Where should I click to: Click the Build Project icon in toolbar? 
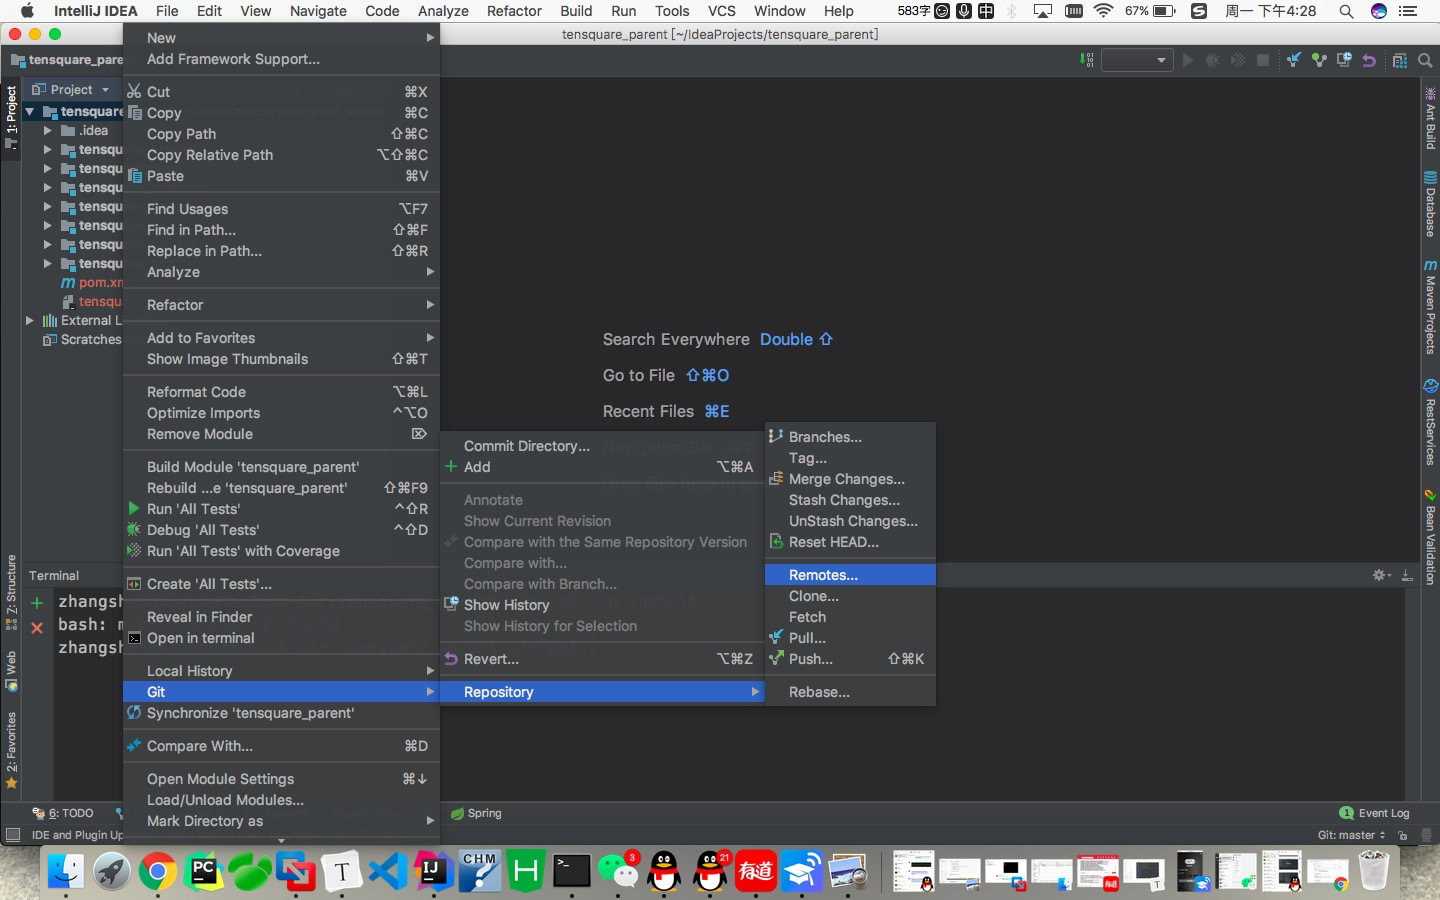[1087, 60]
